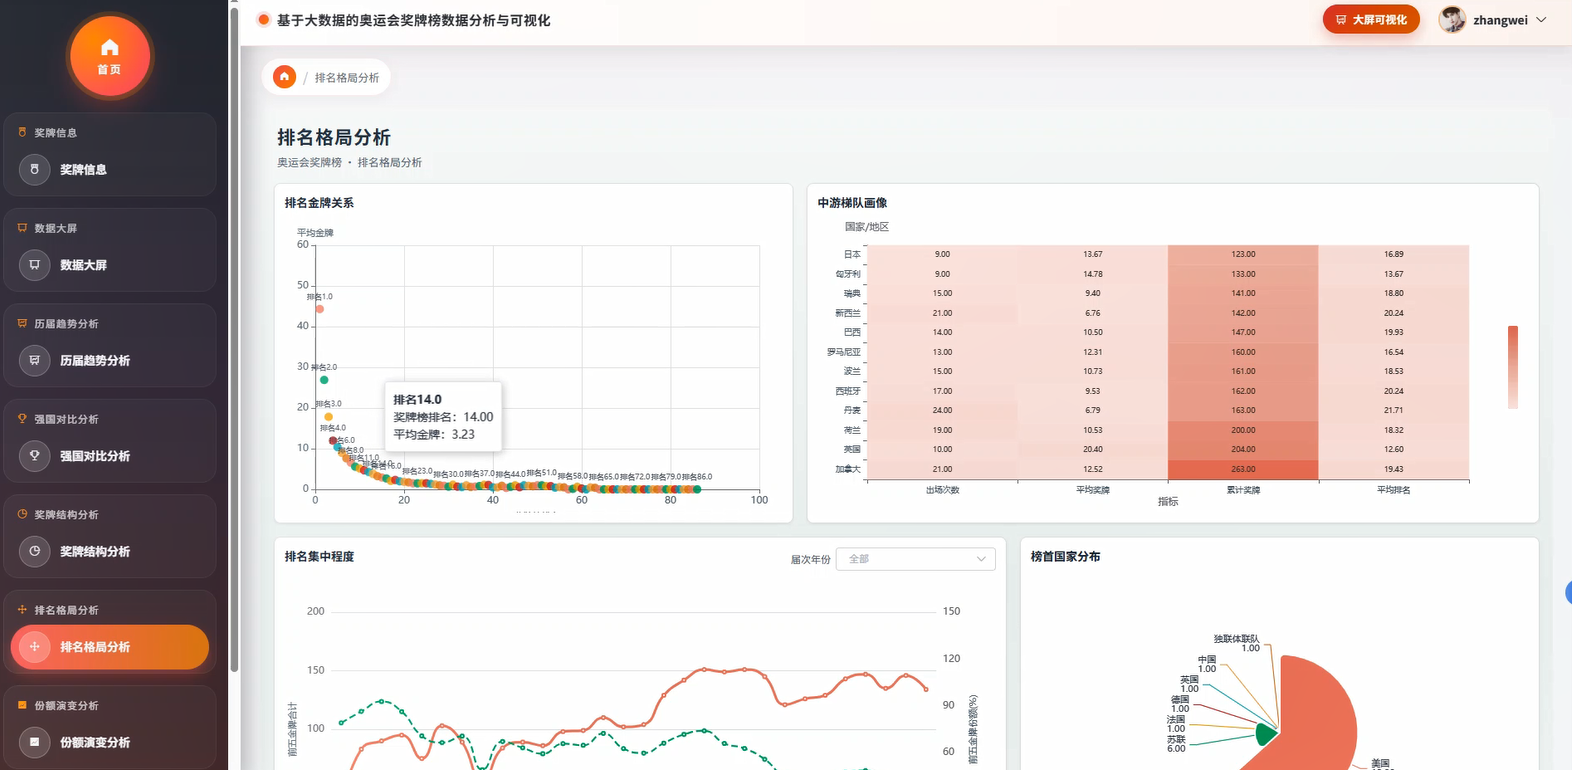Click the 历届趋势分析 circle icon
The image size is (1572, 770).
[x=34, y=360]
